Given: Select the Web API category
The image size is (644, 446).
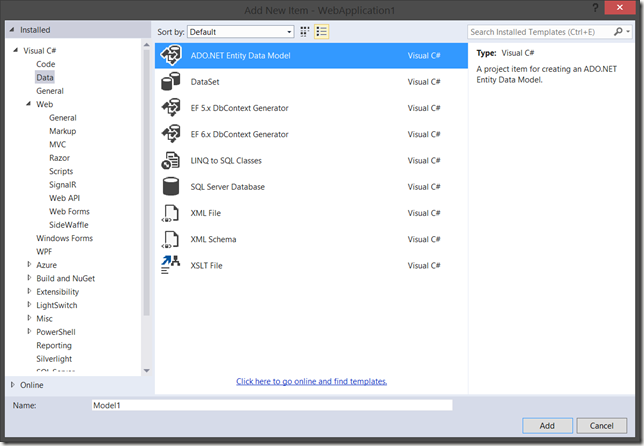Looking at the screenshot, I should (64, 198).
